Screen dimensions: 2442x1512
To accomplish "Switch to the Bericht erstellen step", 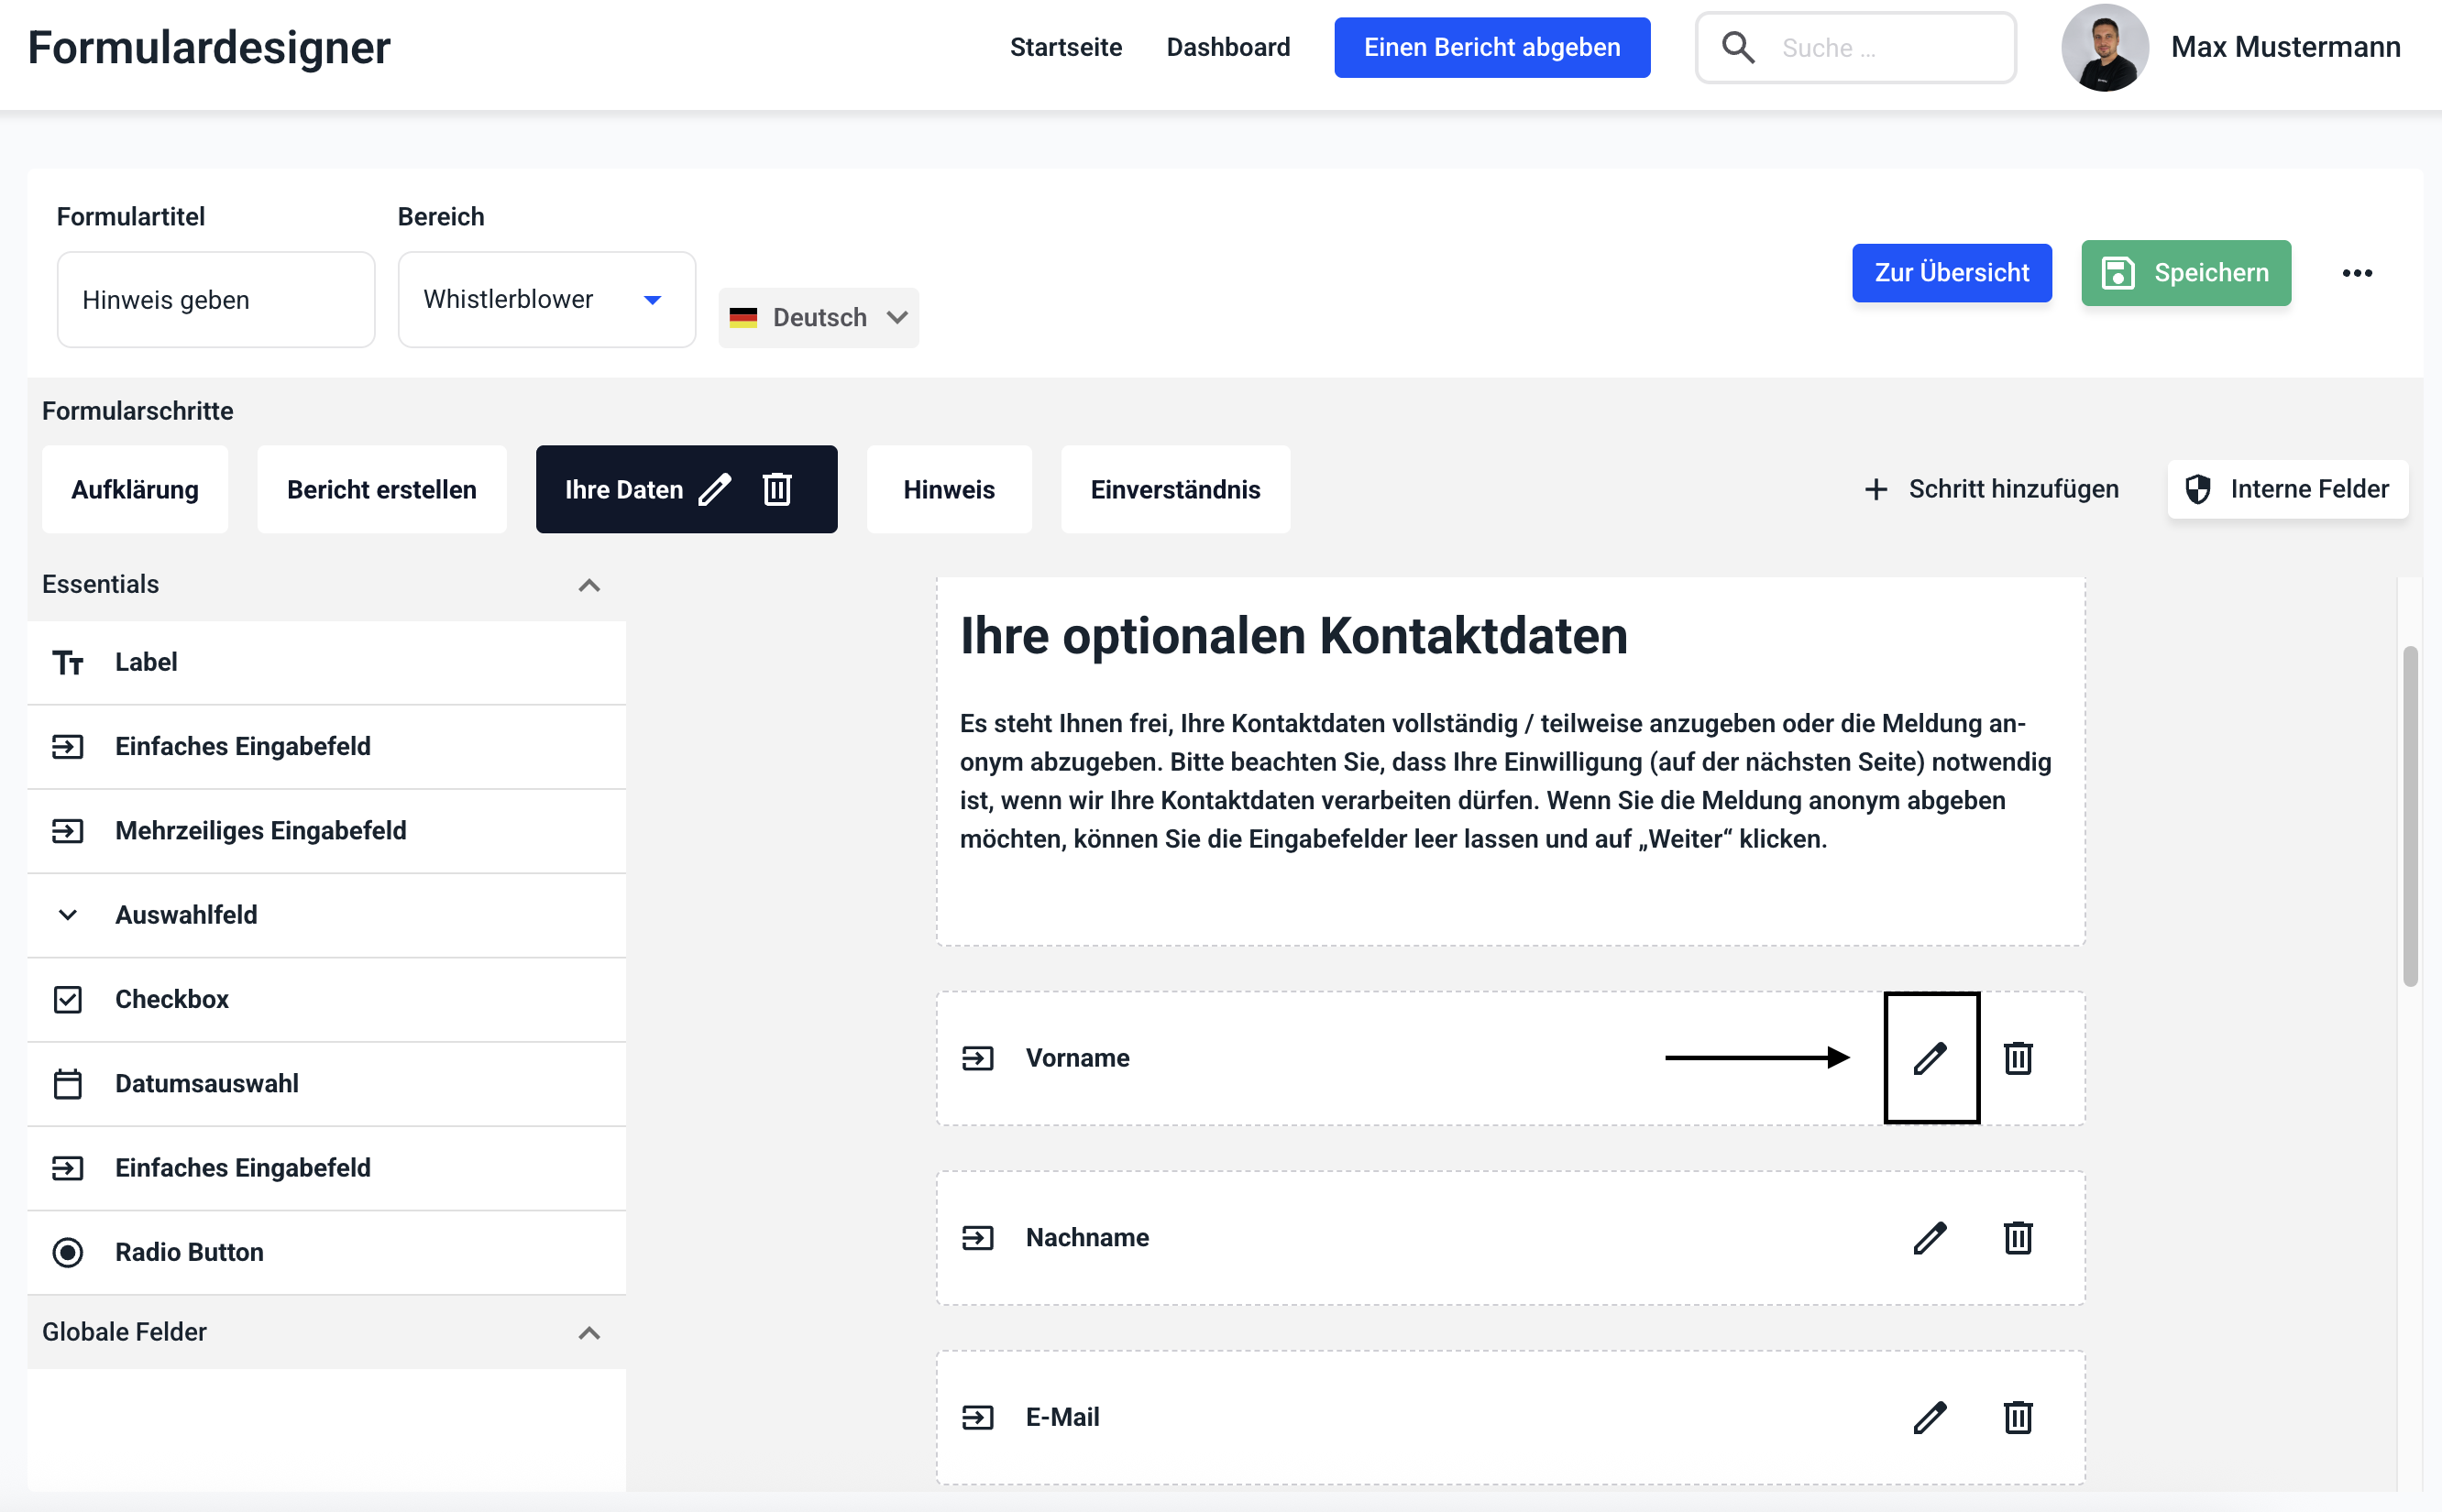I will tap(381, 489).
